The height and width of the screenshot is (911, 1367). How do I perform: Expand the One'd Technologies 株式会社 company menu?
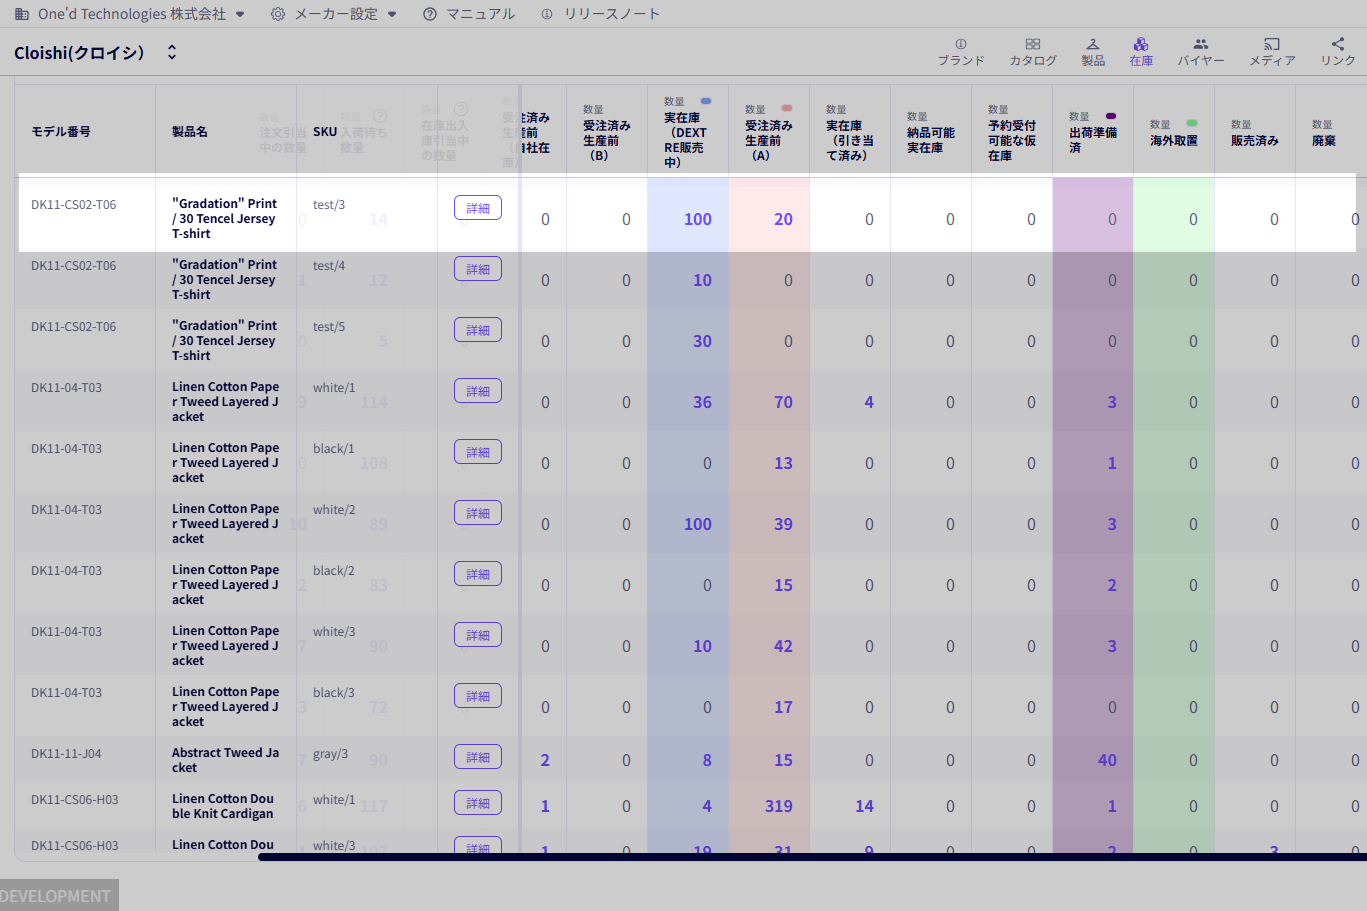click(130, 14)
